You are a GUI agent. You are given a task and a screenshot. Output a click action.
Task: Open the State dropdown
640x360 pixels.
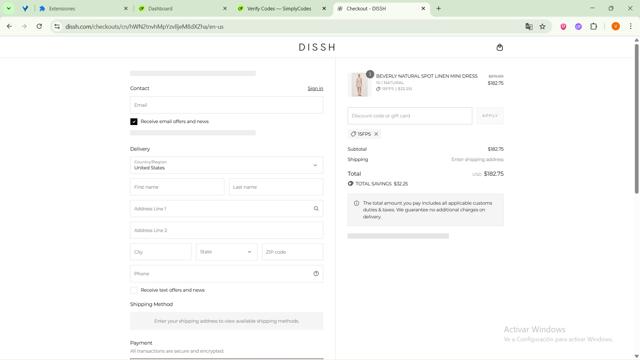(x=227, y=252)
